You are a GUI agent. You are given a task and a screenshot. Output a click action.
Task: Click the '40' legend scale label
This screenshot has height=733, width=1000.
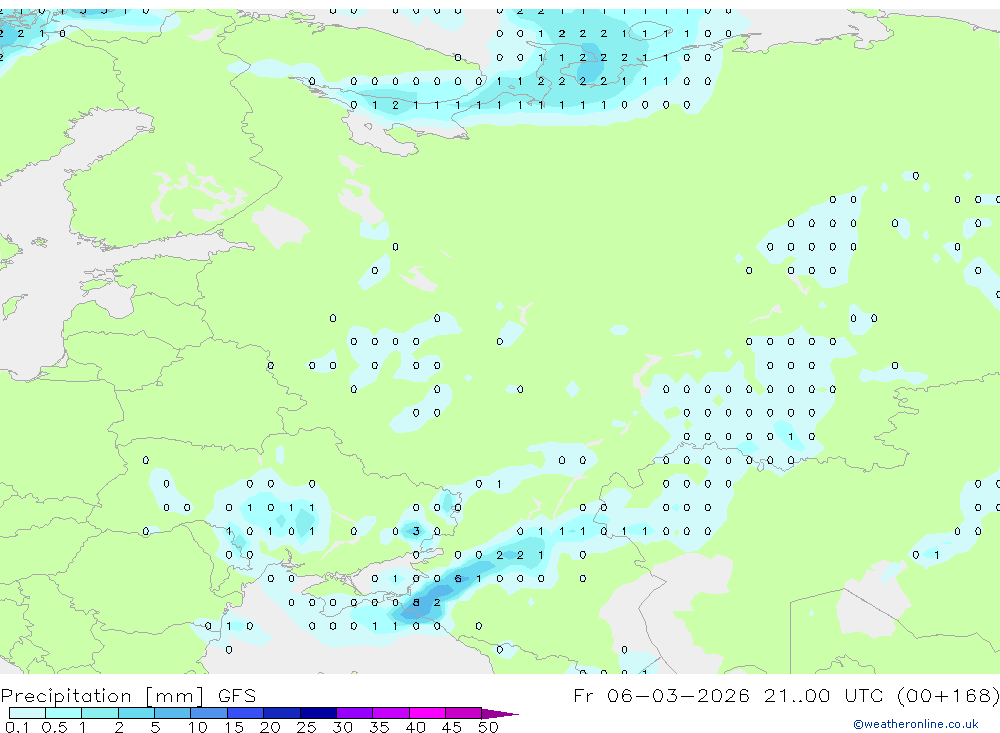point(415,727)
